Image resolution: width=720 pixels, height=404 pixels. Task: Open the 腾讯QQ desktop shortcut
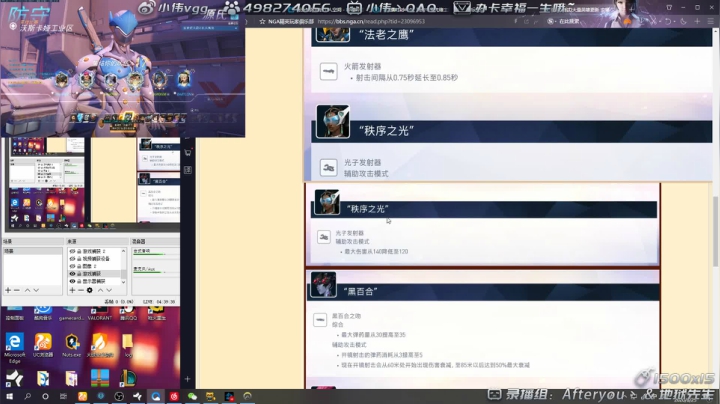pyautogui.click(x=128, y=314)
